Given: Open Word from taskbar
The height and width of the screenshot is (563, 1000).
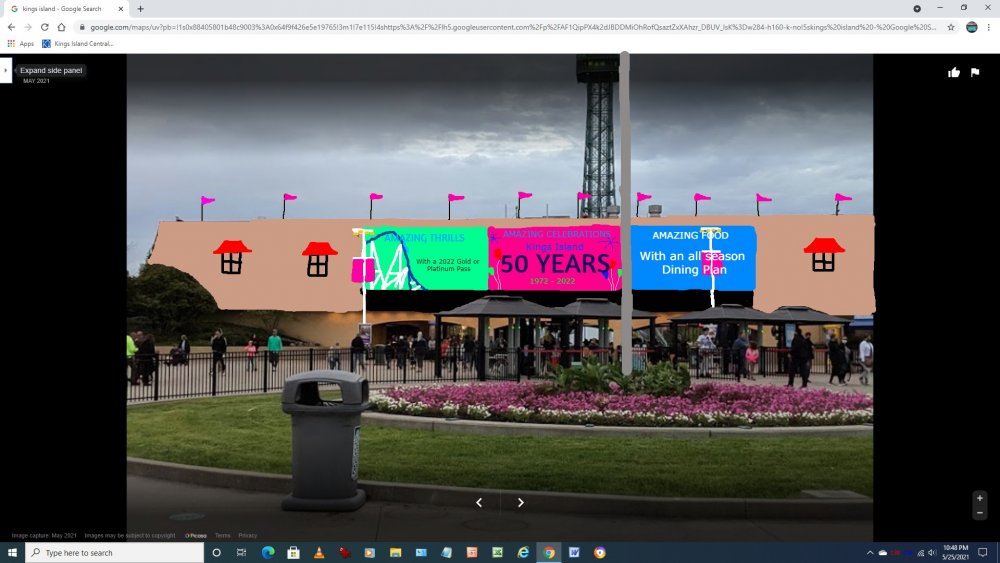Looking at the screenshot, I should tap(574, 552).
